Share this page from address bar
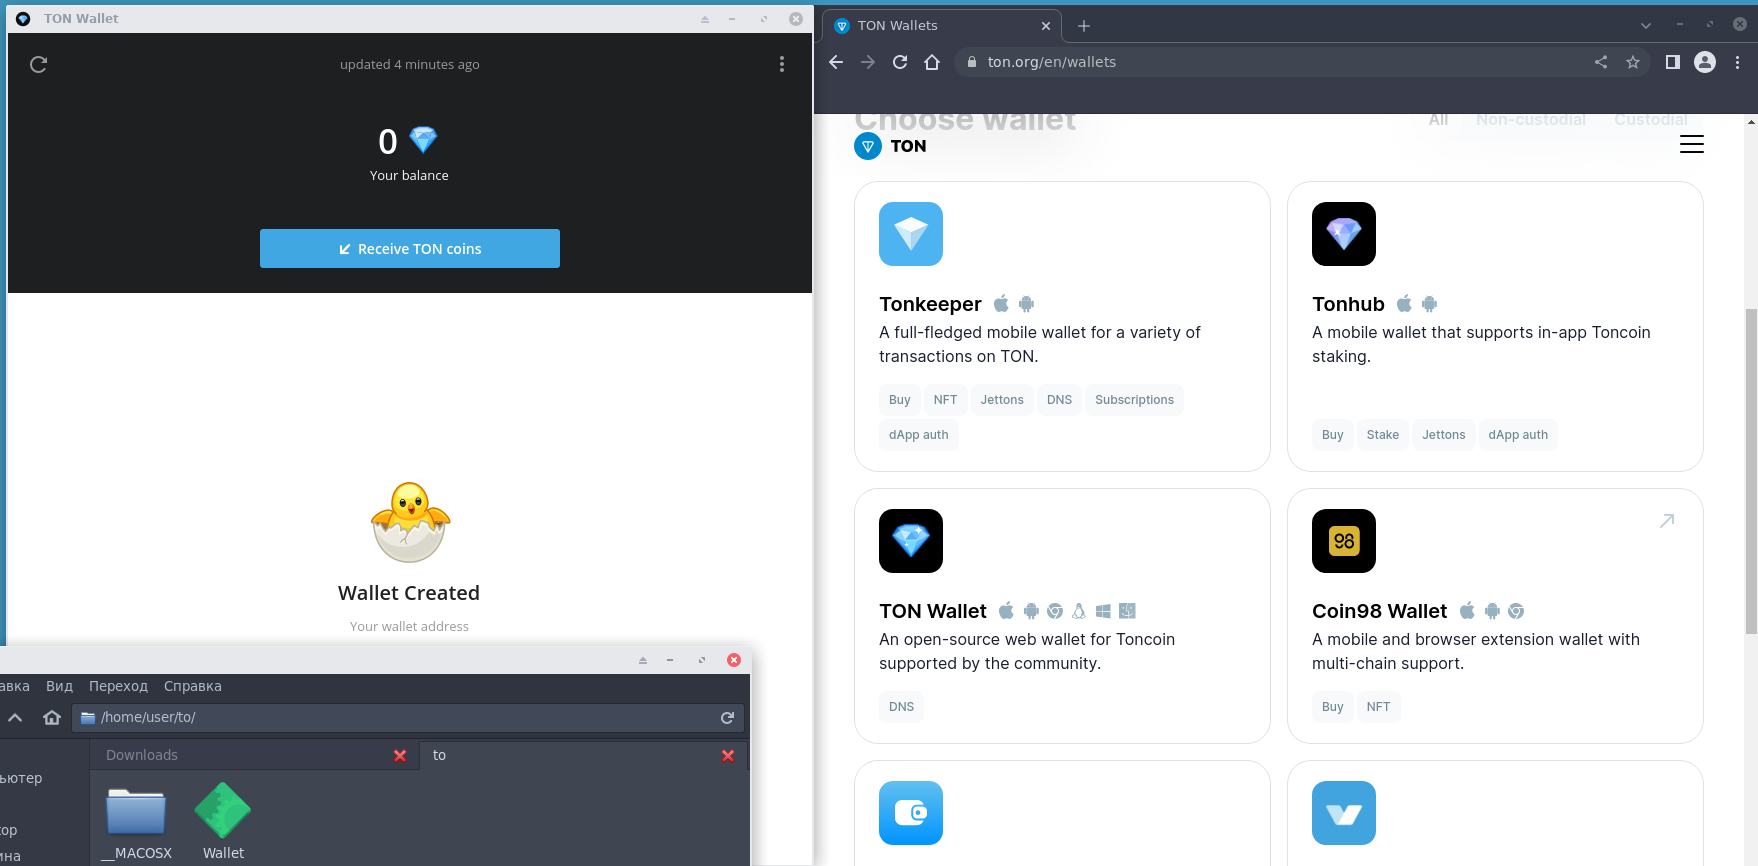The image size is (1758, 866). [x=1601, y=62]
